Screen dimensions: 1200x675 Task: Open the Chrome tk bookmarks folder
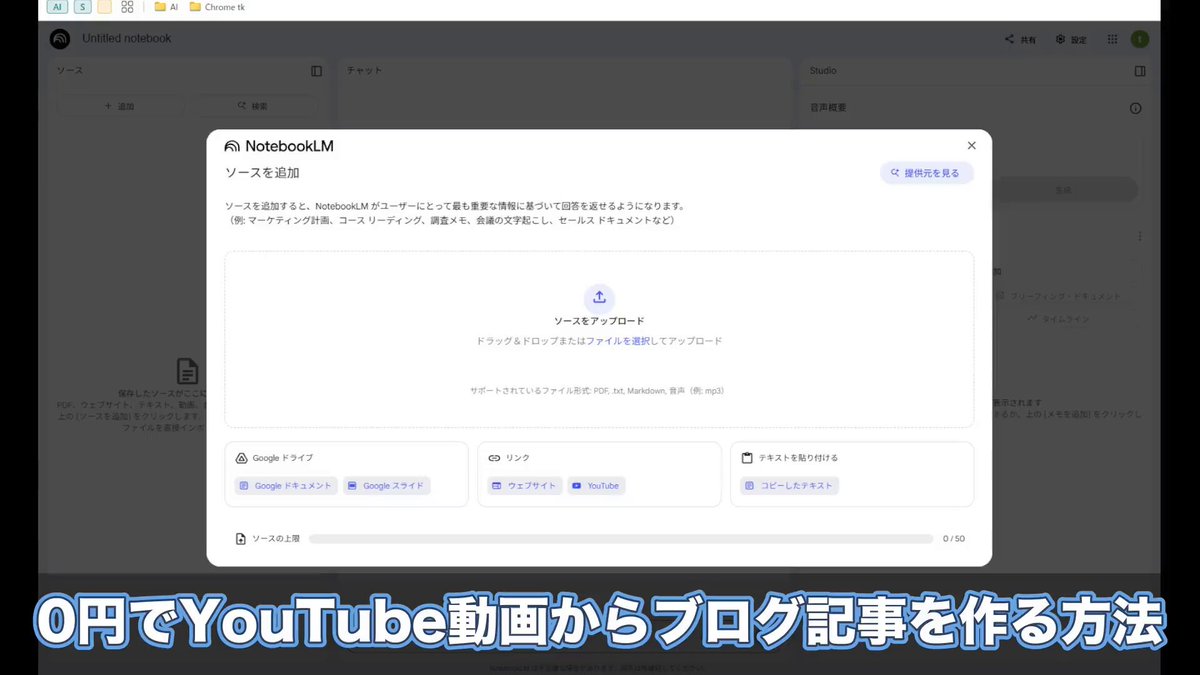pyautogui.click(x=216, y=7)
